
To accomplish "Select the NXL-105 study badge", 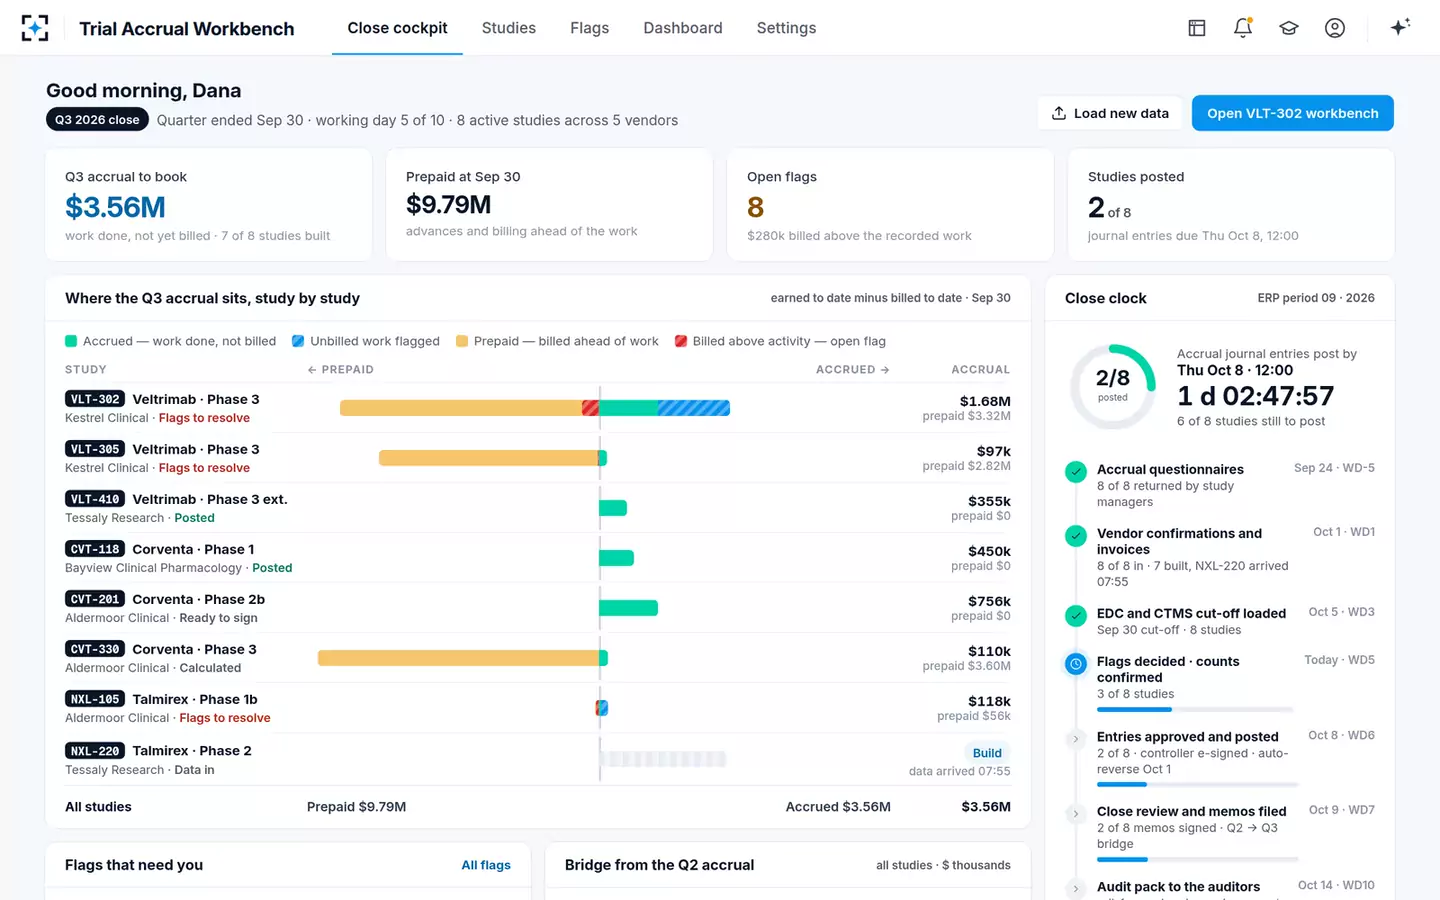I will coord(95,699).
